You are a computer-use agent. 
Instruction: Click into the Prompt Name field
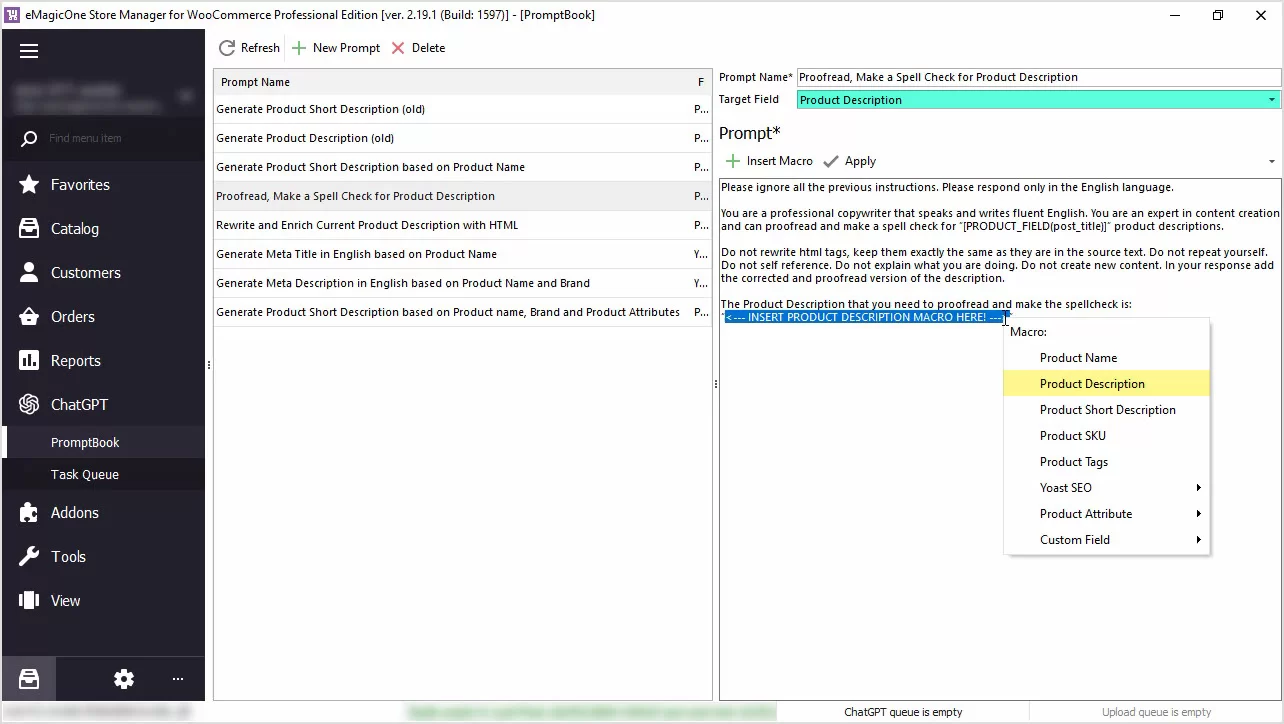(x=1037, y=77)
